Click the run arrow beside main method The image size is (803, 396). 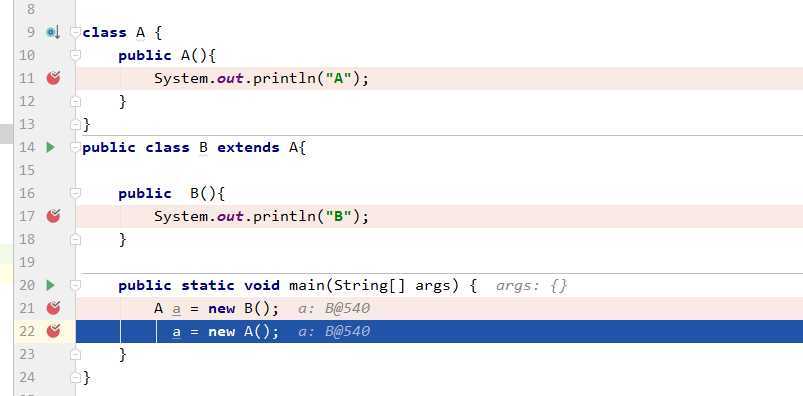pyautogui.click(x=50, y=285)
